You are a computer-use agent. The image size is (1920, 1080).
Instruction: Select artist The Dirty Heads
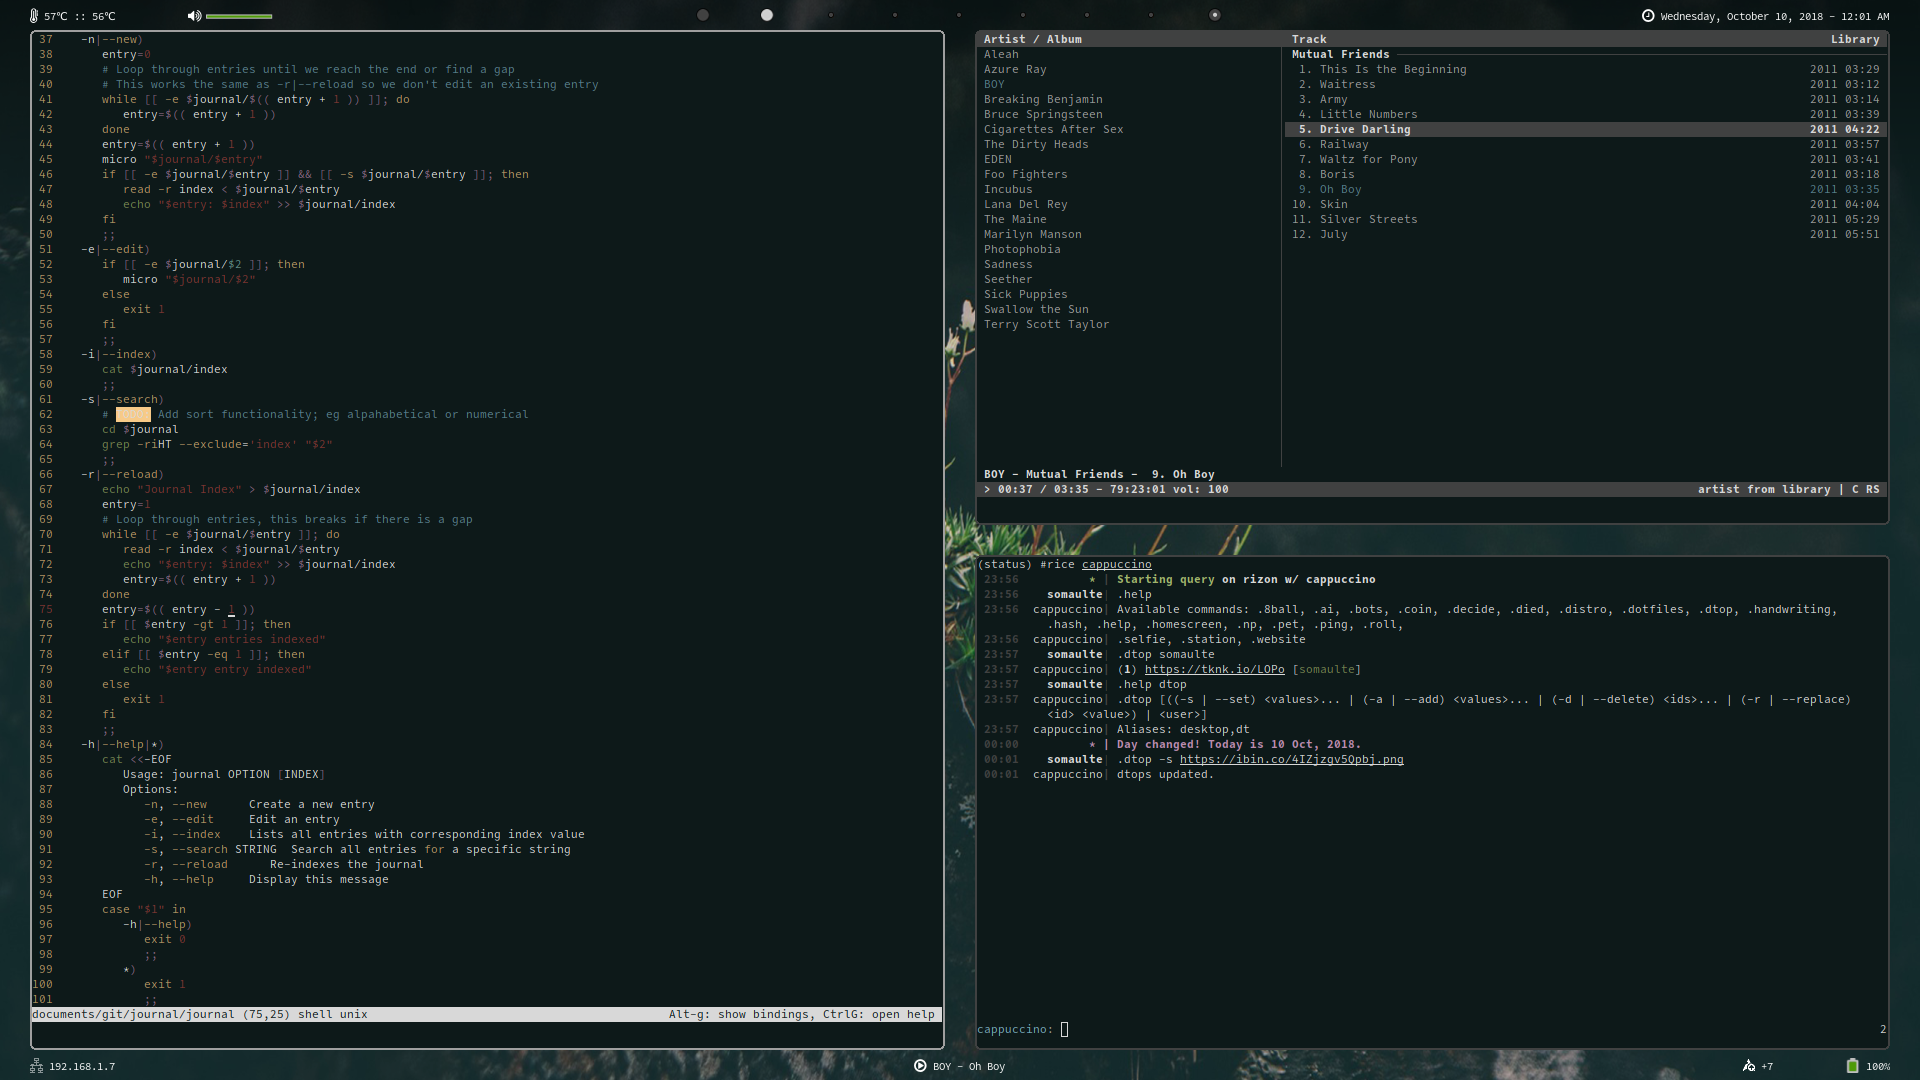point(1036,145)
